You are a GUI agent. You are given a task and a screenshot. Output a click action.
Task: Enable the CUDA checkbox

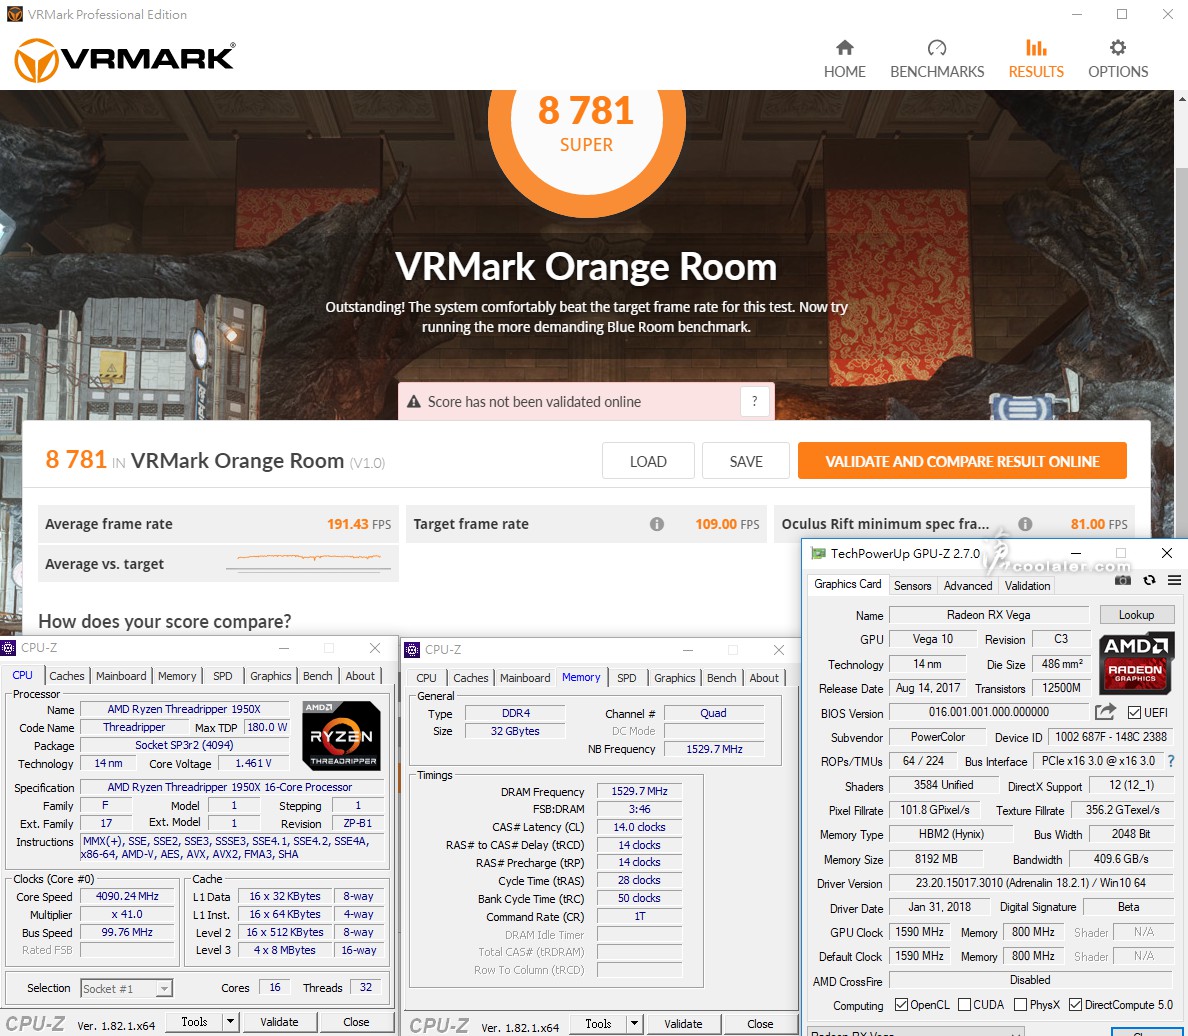click(964, 1005)
